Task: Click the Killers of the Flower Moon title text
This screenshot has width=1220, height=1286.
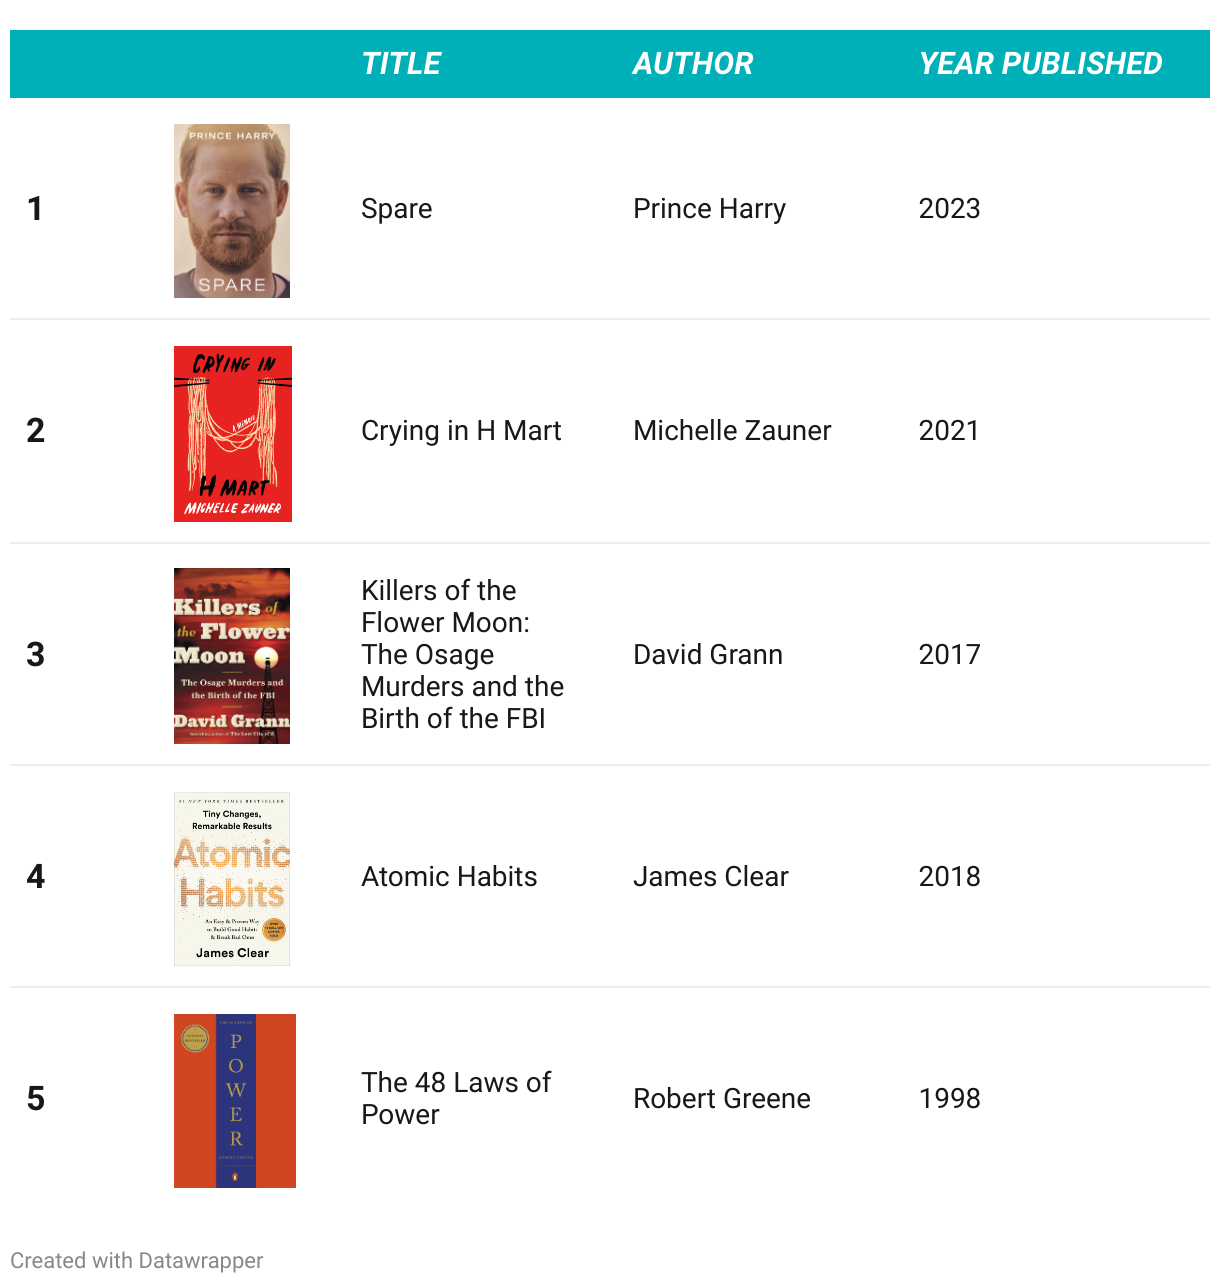Action: (463, 654)
